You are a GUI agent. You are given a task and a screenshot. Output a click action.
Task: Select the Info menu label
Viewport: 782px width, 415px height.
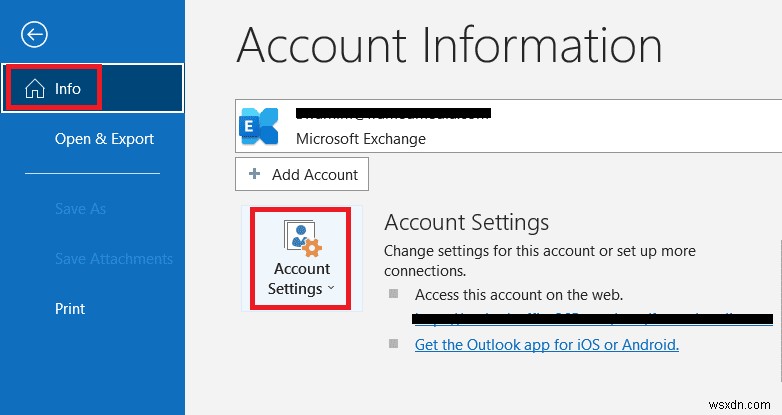click(68, 89)
